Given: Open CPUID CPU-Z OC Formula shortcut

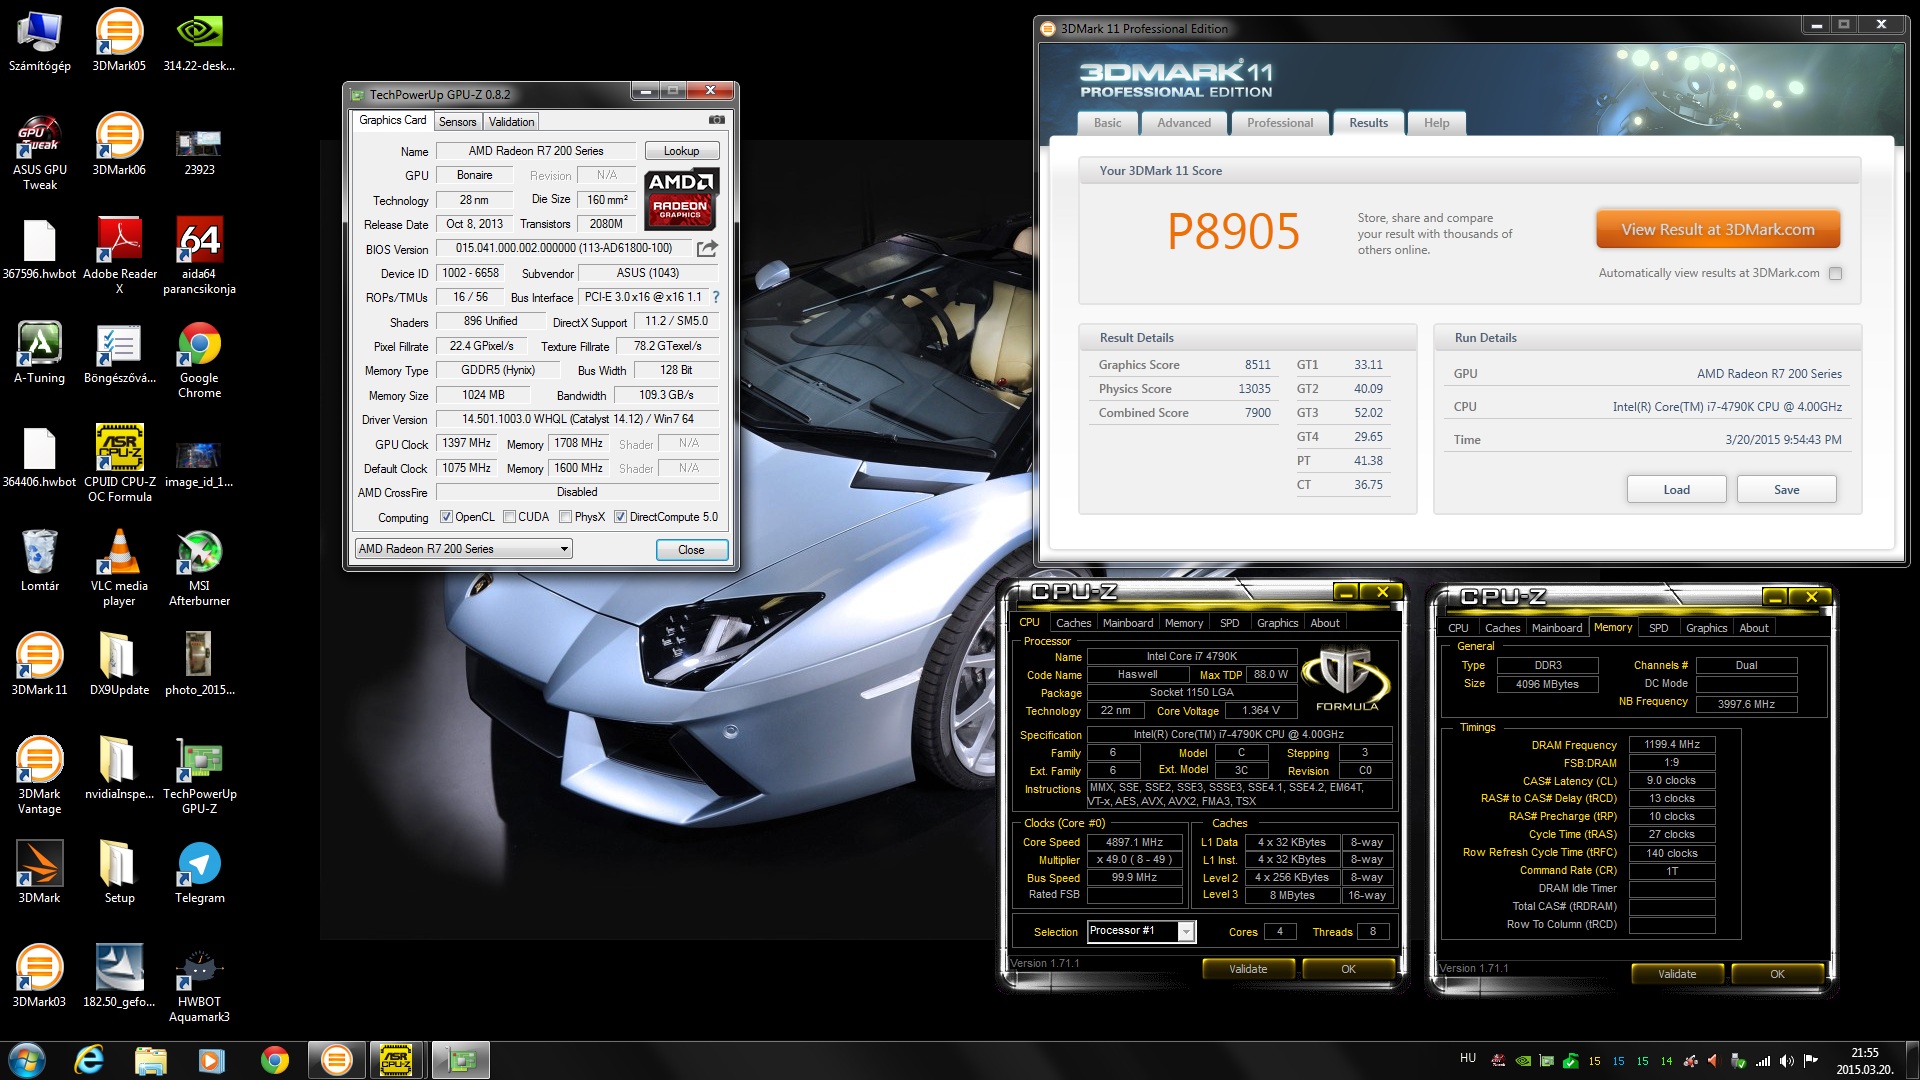Looking at the screenshot, I should click(119, 463).
